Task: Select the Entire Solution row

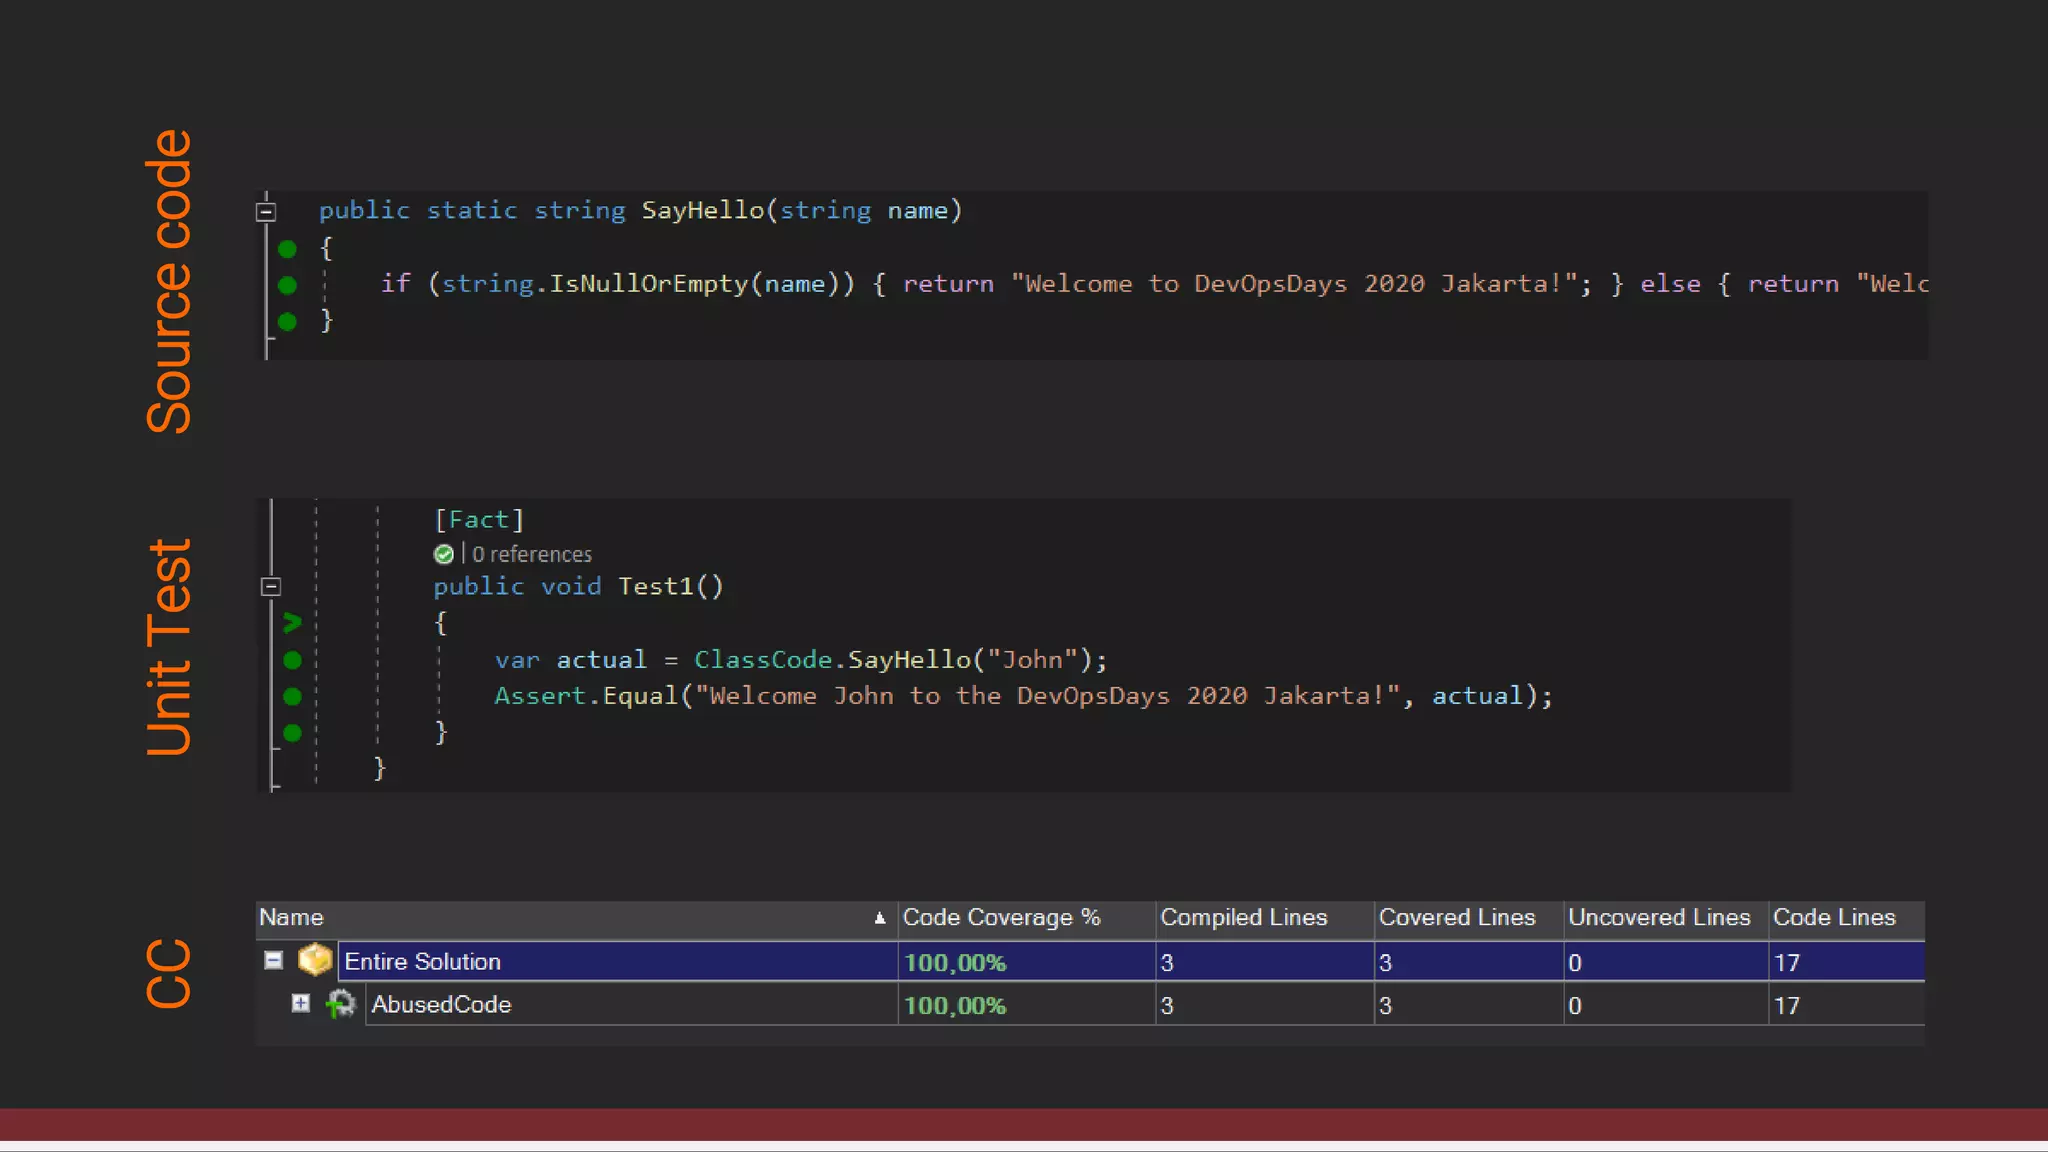Action: [1090, 961]
